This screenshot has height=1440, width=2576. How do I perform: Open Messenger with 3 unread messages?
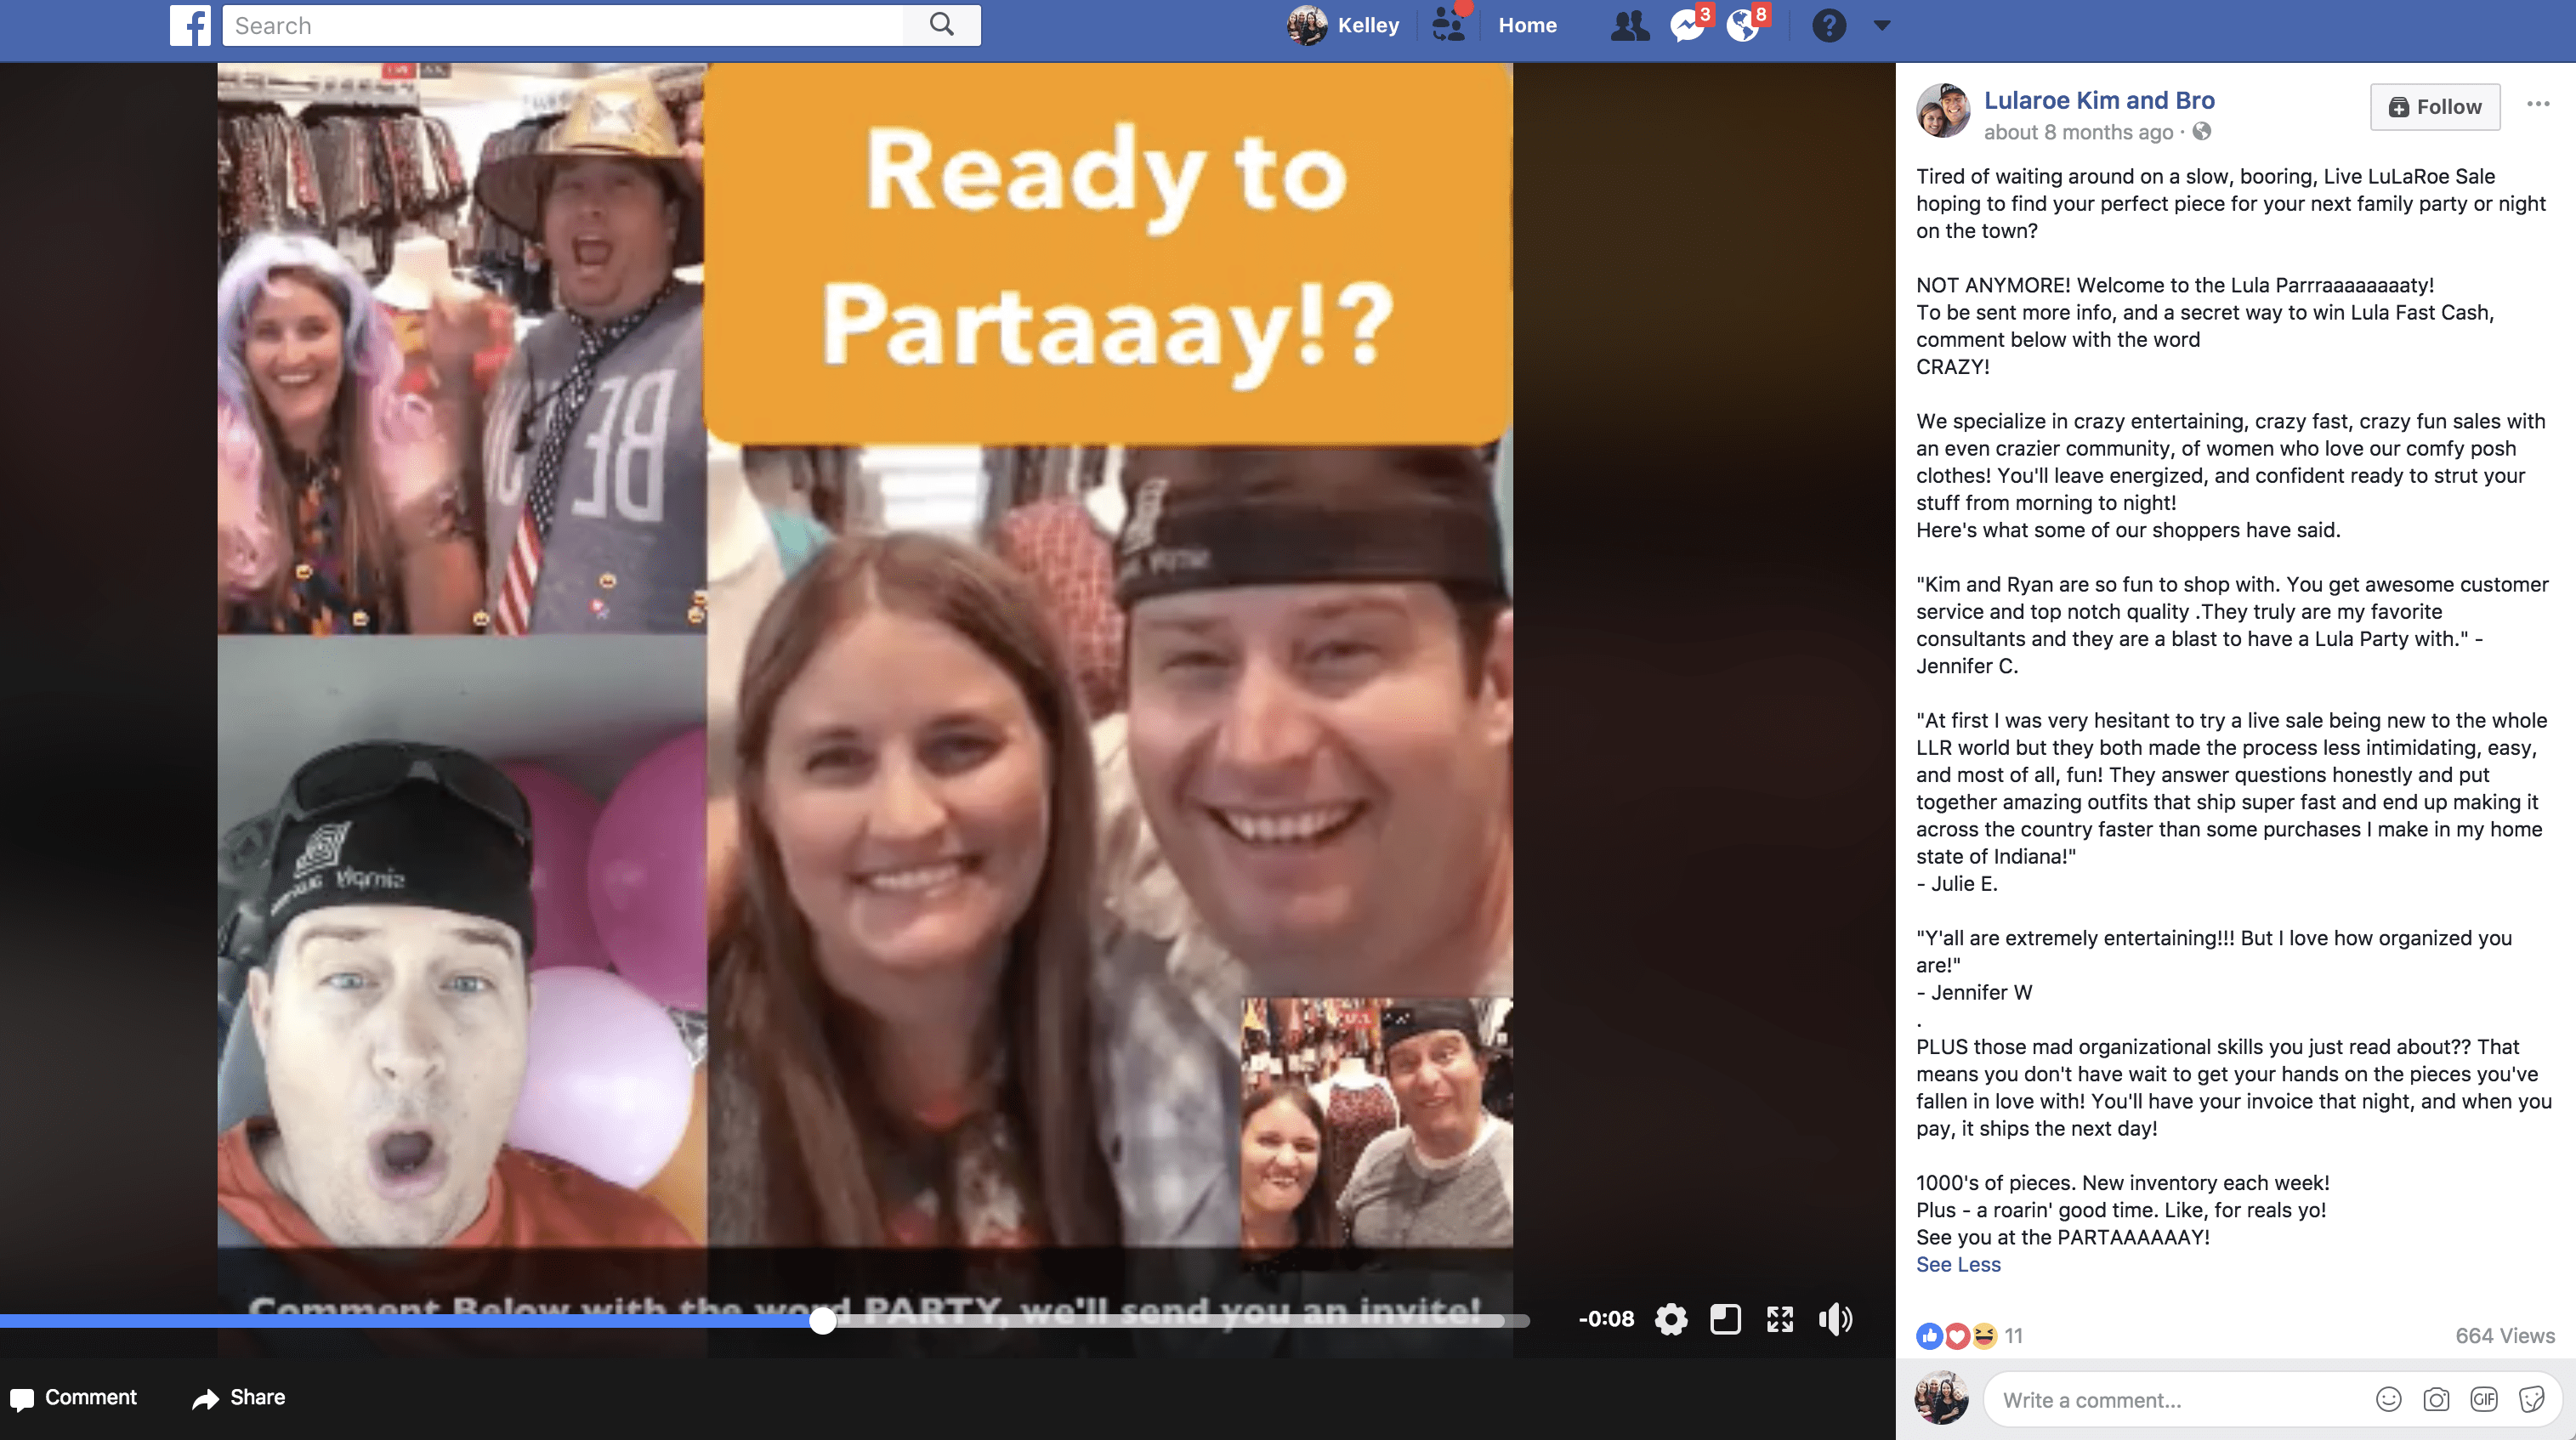[1689, 25]
